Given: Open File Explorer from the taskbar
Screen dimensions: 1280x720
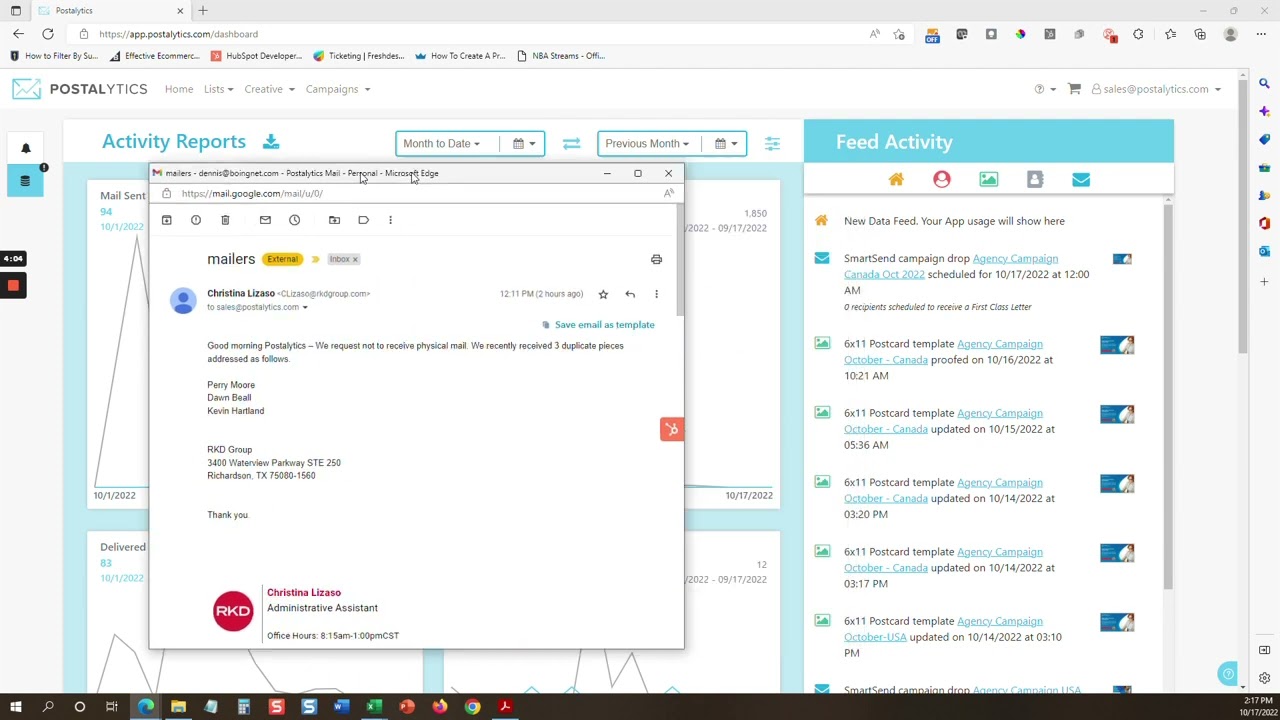Looking at the screenshot, I should click(178, 707).
